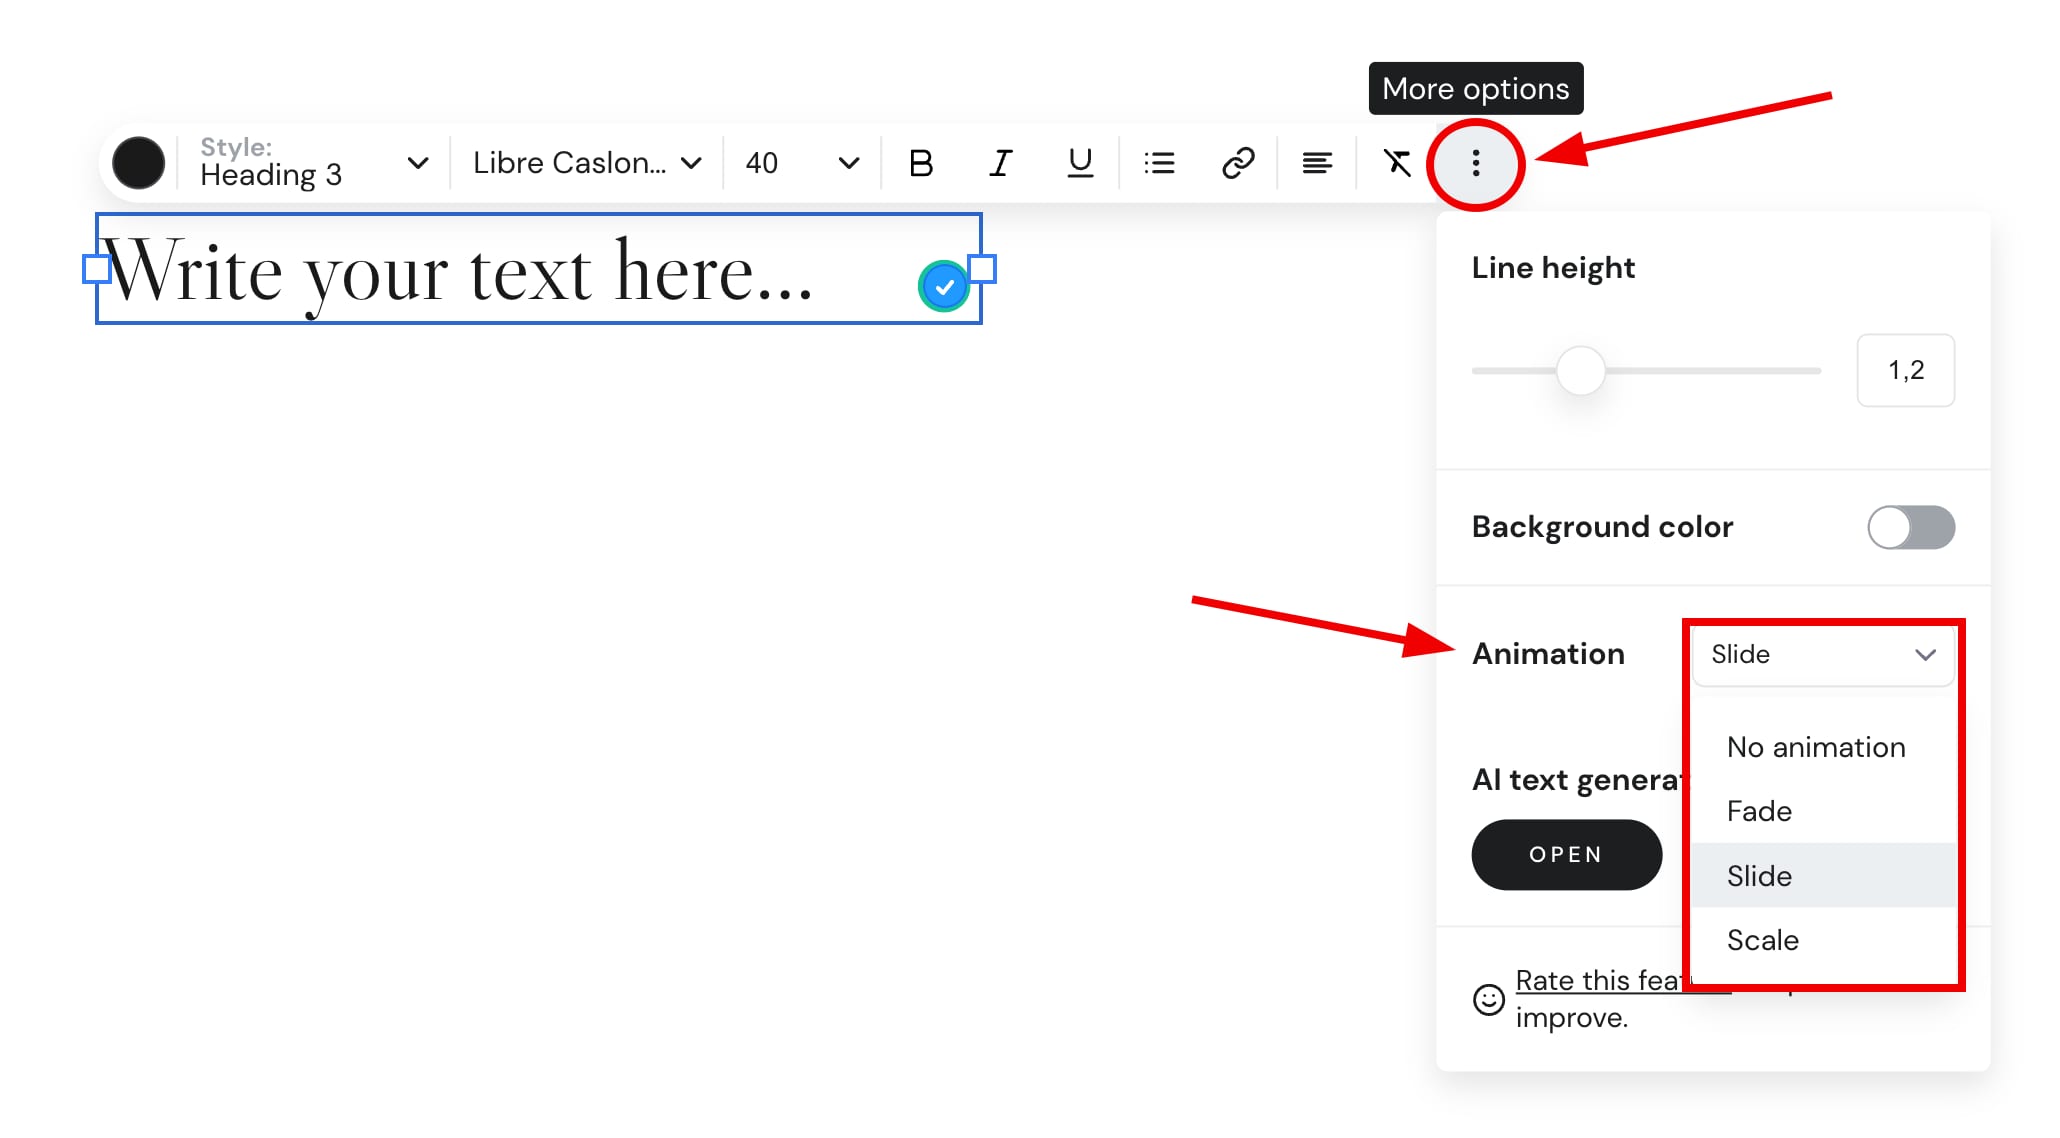Expand the font size 40 dropdown
This screenshot has width=2060, height=1138.
[800, 163]
